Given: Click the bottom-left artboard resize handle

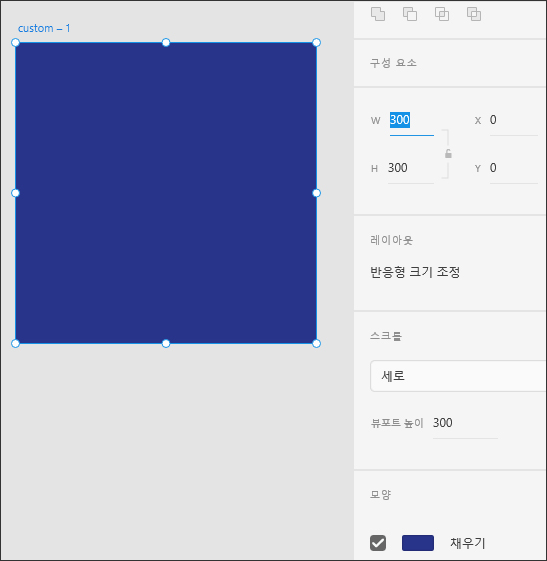Looking at the screenshot, I should (15, 343).
